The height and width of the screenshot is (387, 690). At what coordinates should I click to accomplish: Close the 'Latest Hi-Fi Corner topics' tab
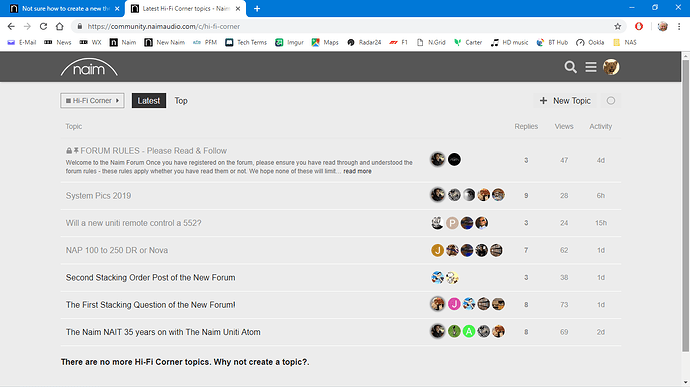click(x=238, y=8)
